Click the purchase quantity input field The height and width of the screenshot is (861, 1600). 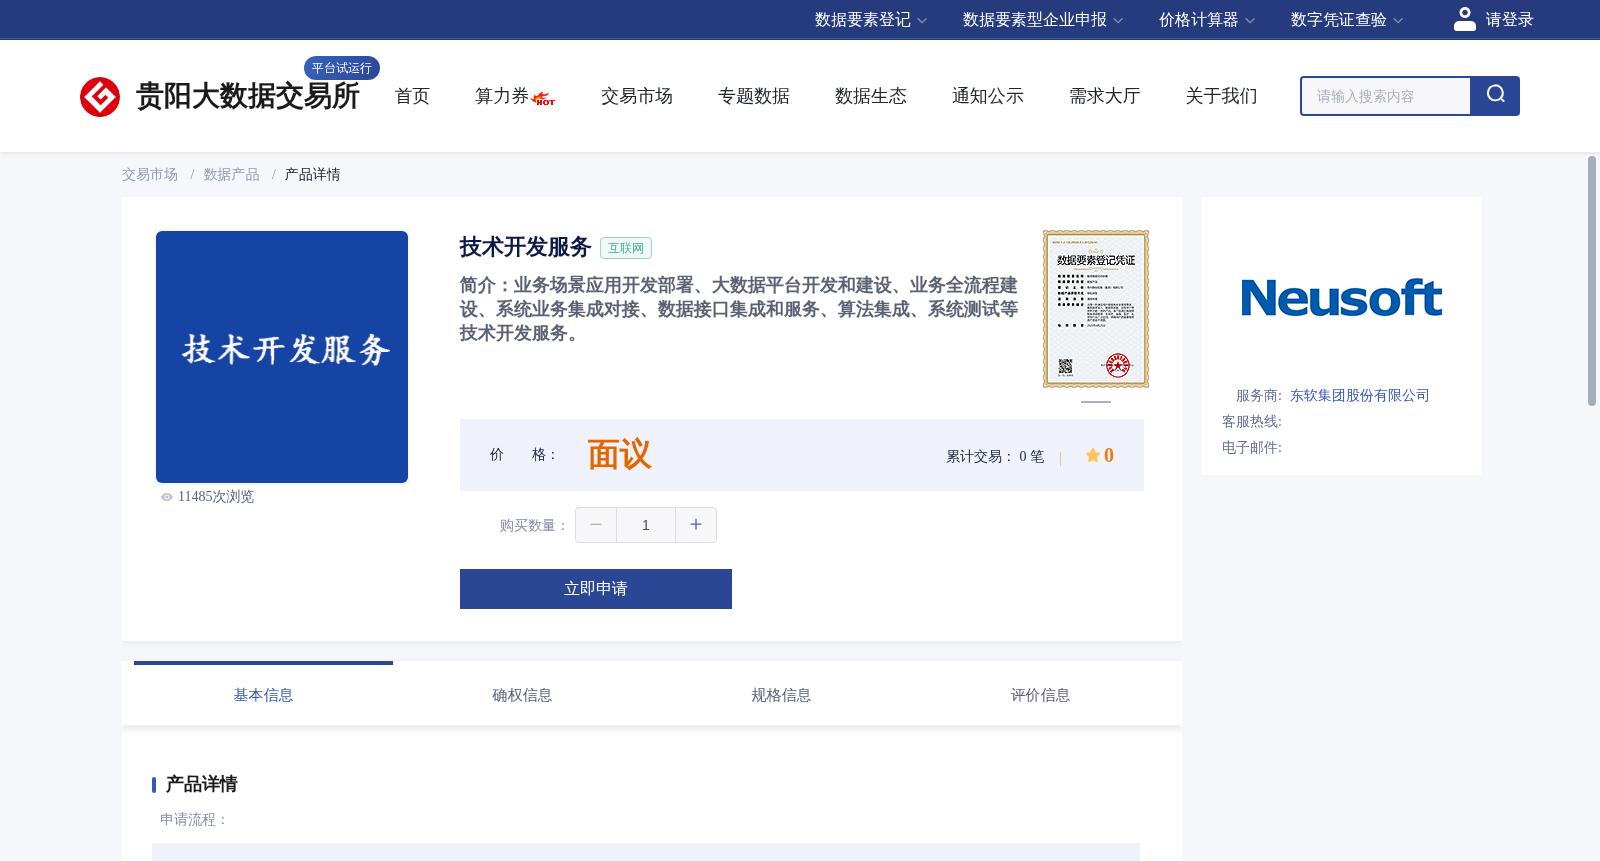646,525
